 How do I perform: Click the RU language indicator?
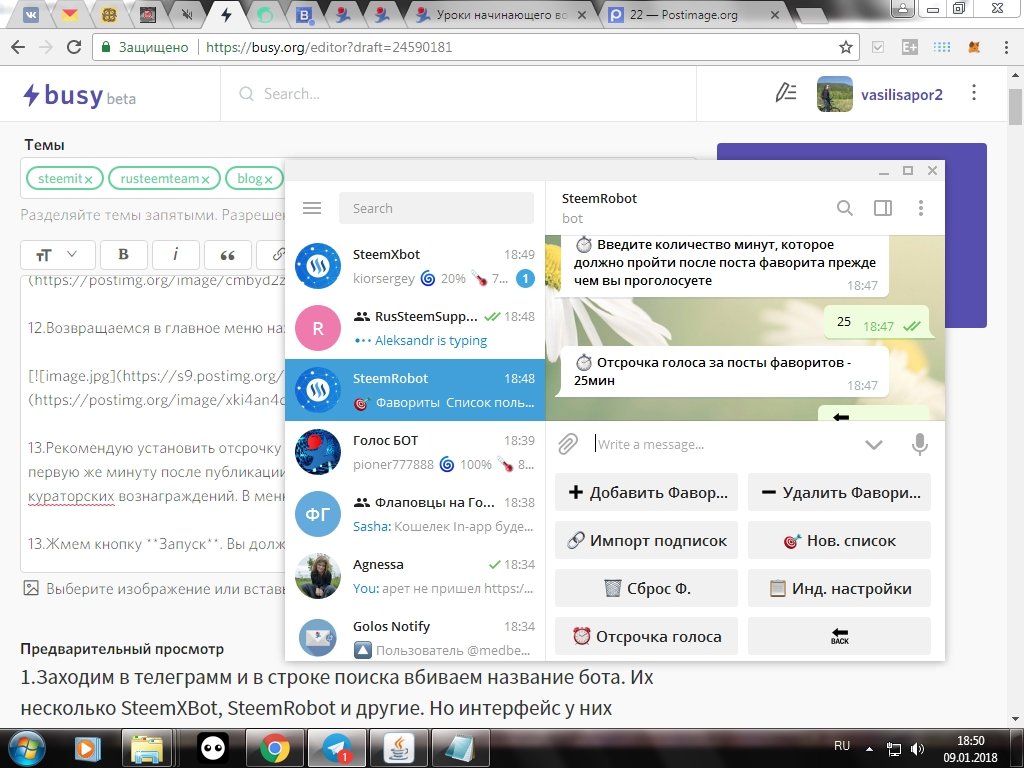click(x=842, y=746)
